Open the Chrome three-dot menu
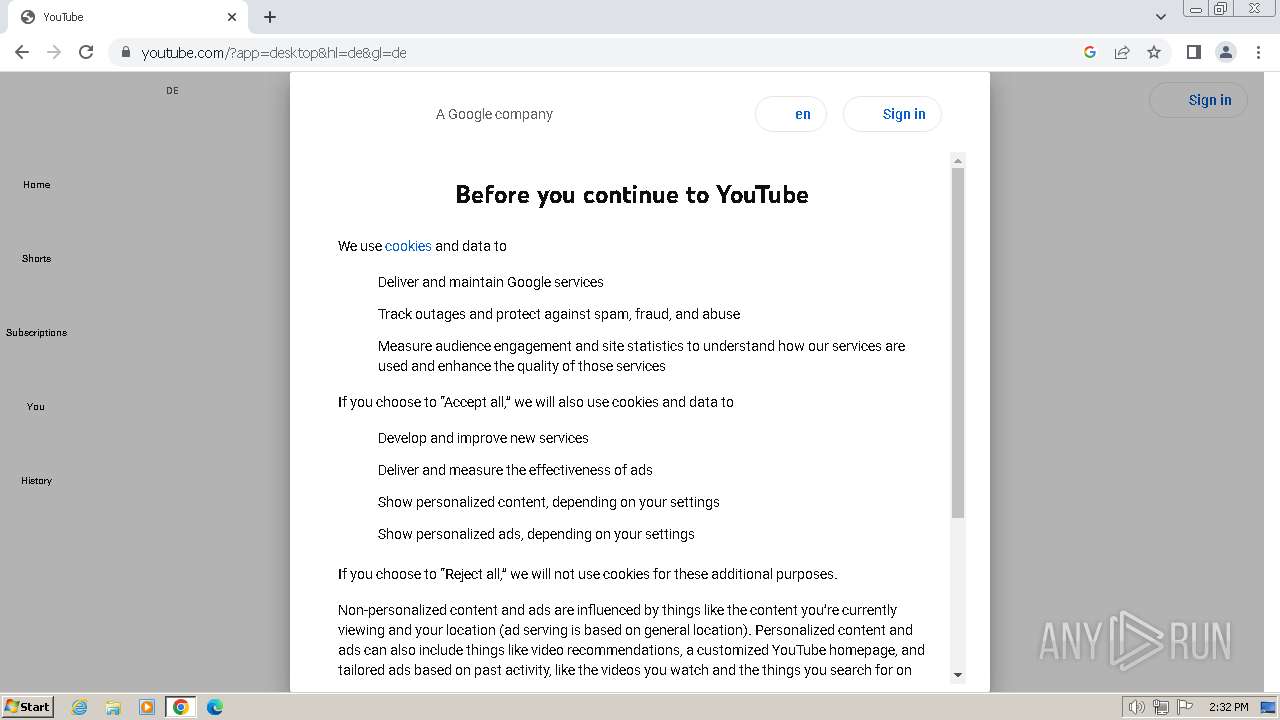Image resolution: width=1280 pixels, height=720 pixels. tap(1258, 52)
